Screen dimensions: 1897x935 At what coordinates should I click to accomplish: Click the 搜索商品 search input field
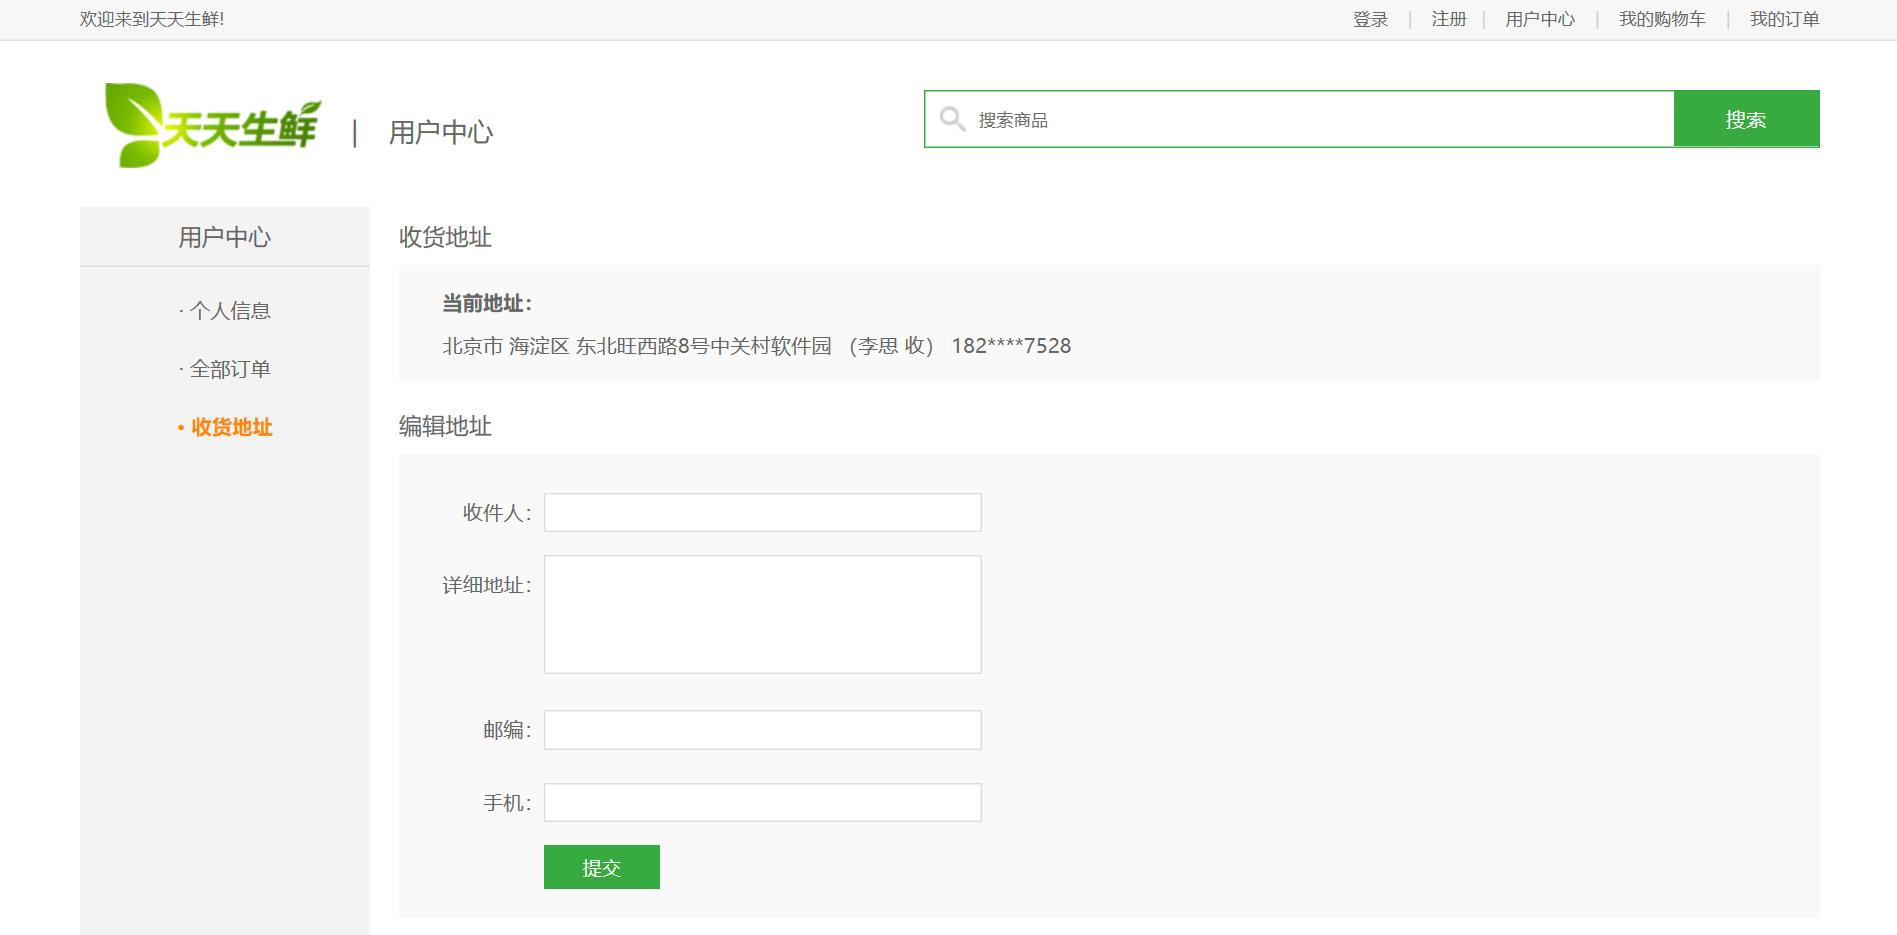(x=1299, y=119)
